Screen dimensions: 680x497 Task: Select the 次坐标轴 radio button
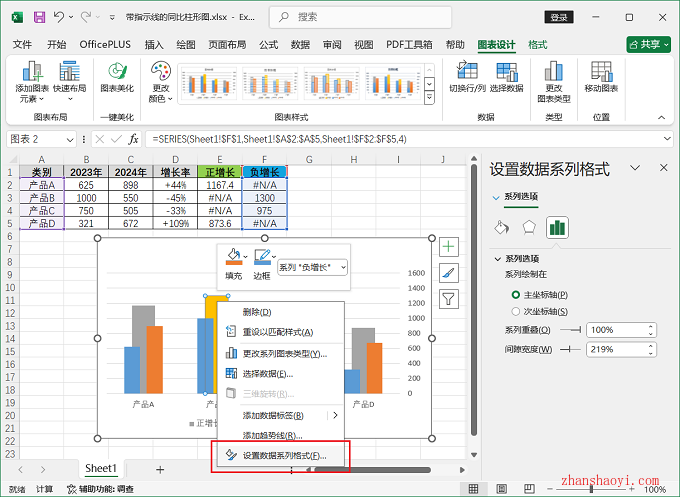514,311
